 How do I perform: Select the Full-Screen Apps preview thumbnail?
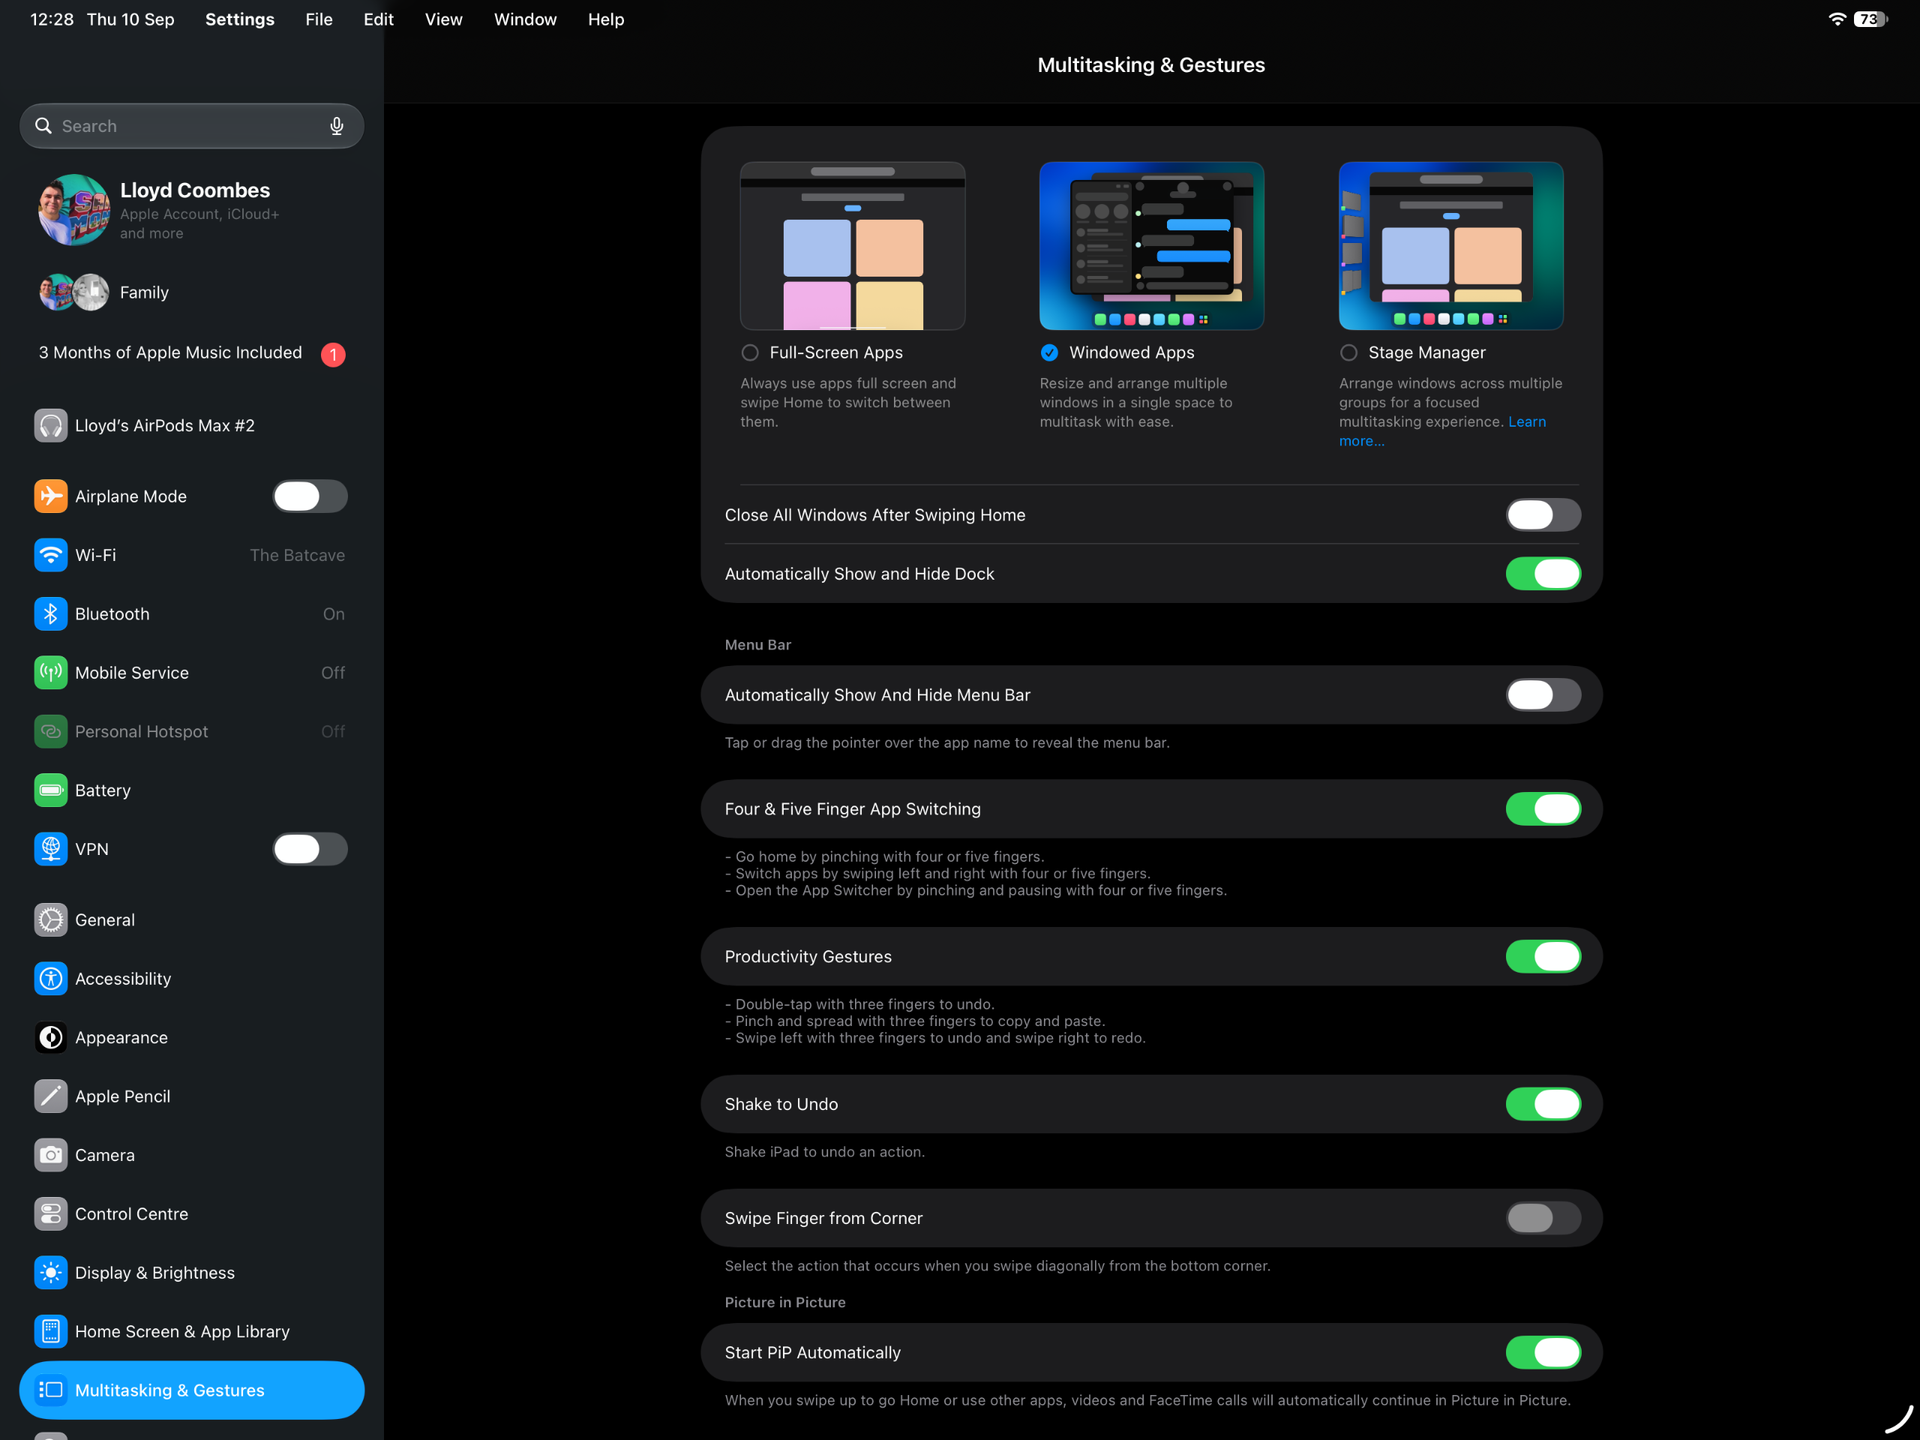[x=852, y=246]
